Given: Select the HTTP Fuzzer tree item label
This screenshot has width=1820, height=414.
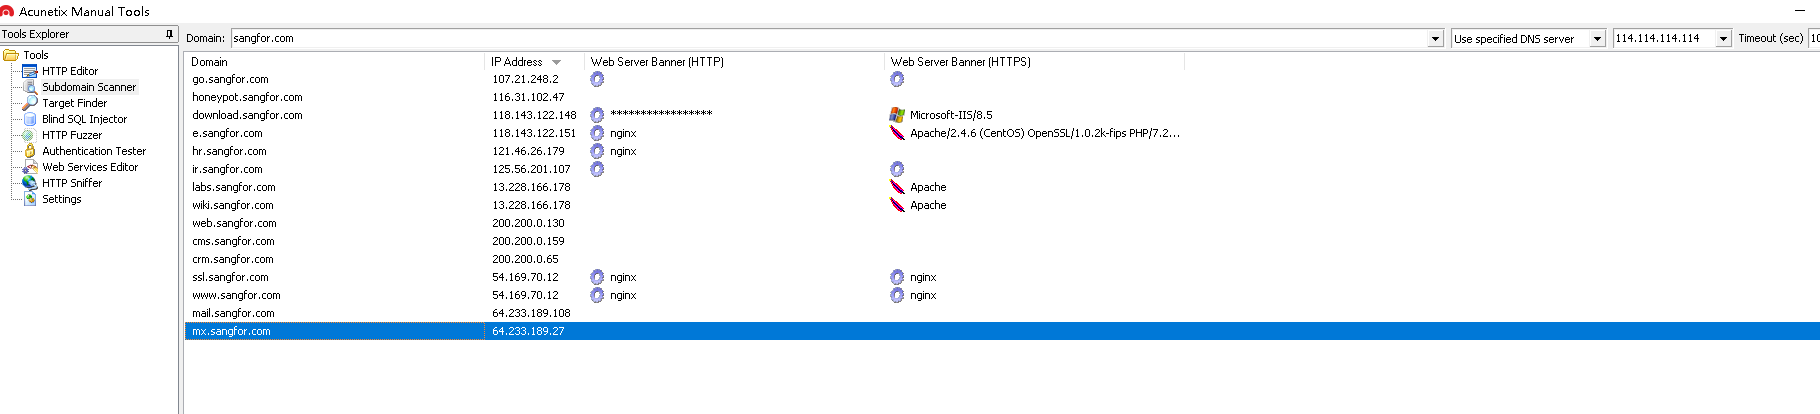Looking at the screenshot, I should pyautogui.click(x=72, y=135).
